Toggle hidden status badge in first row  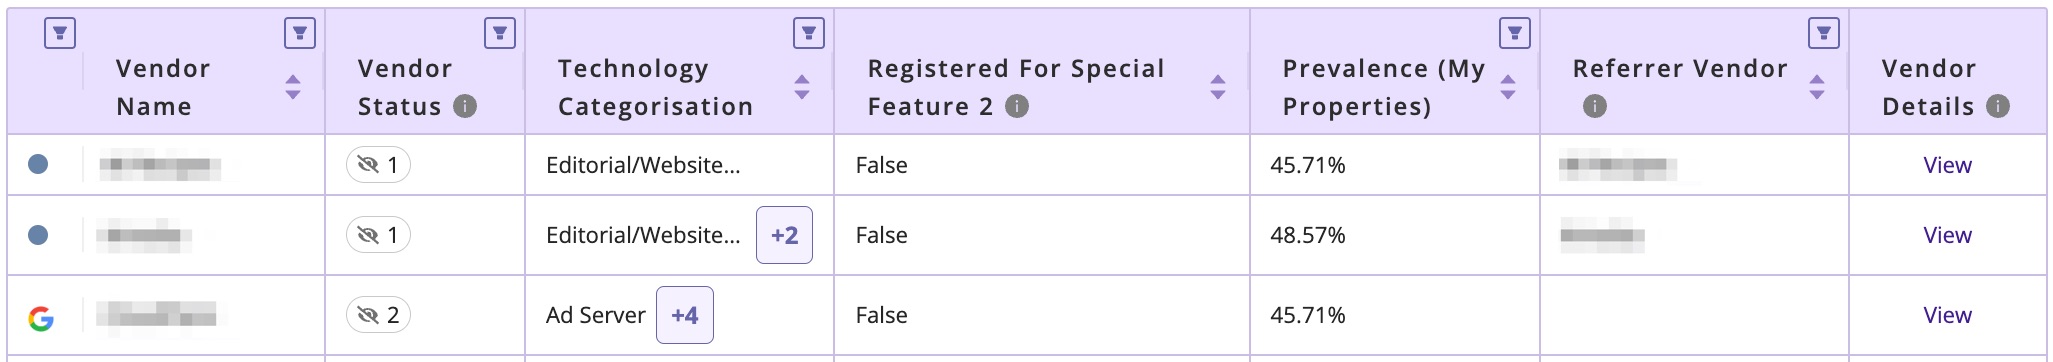[x=378, y=165]
